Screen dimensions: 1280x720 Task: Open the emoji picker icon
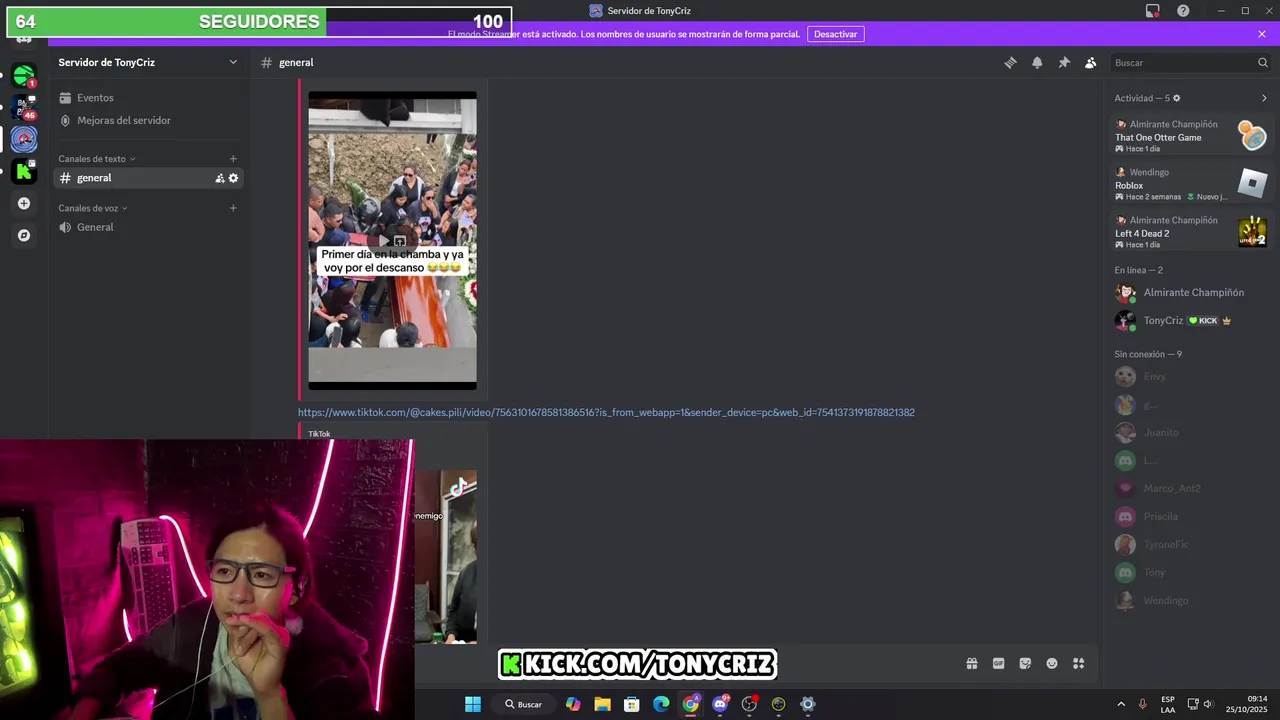click(x=1052, y=663)
